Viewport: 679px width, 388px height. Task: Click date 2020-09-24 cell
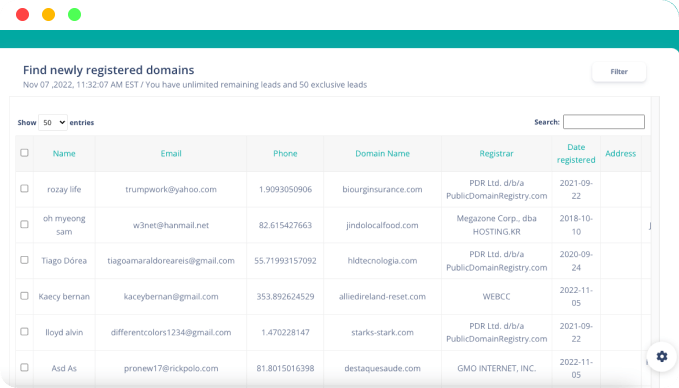(576, 261)
